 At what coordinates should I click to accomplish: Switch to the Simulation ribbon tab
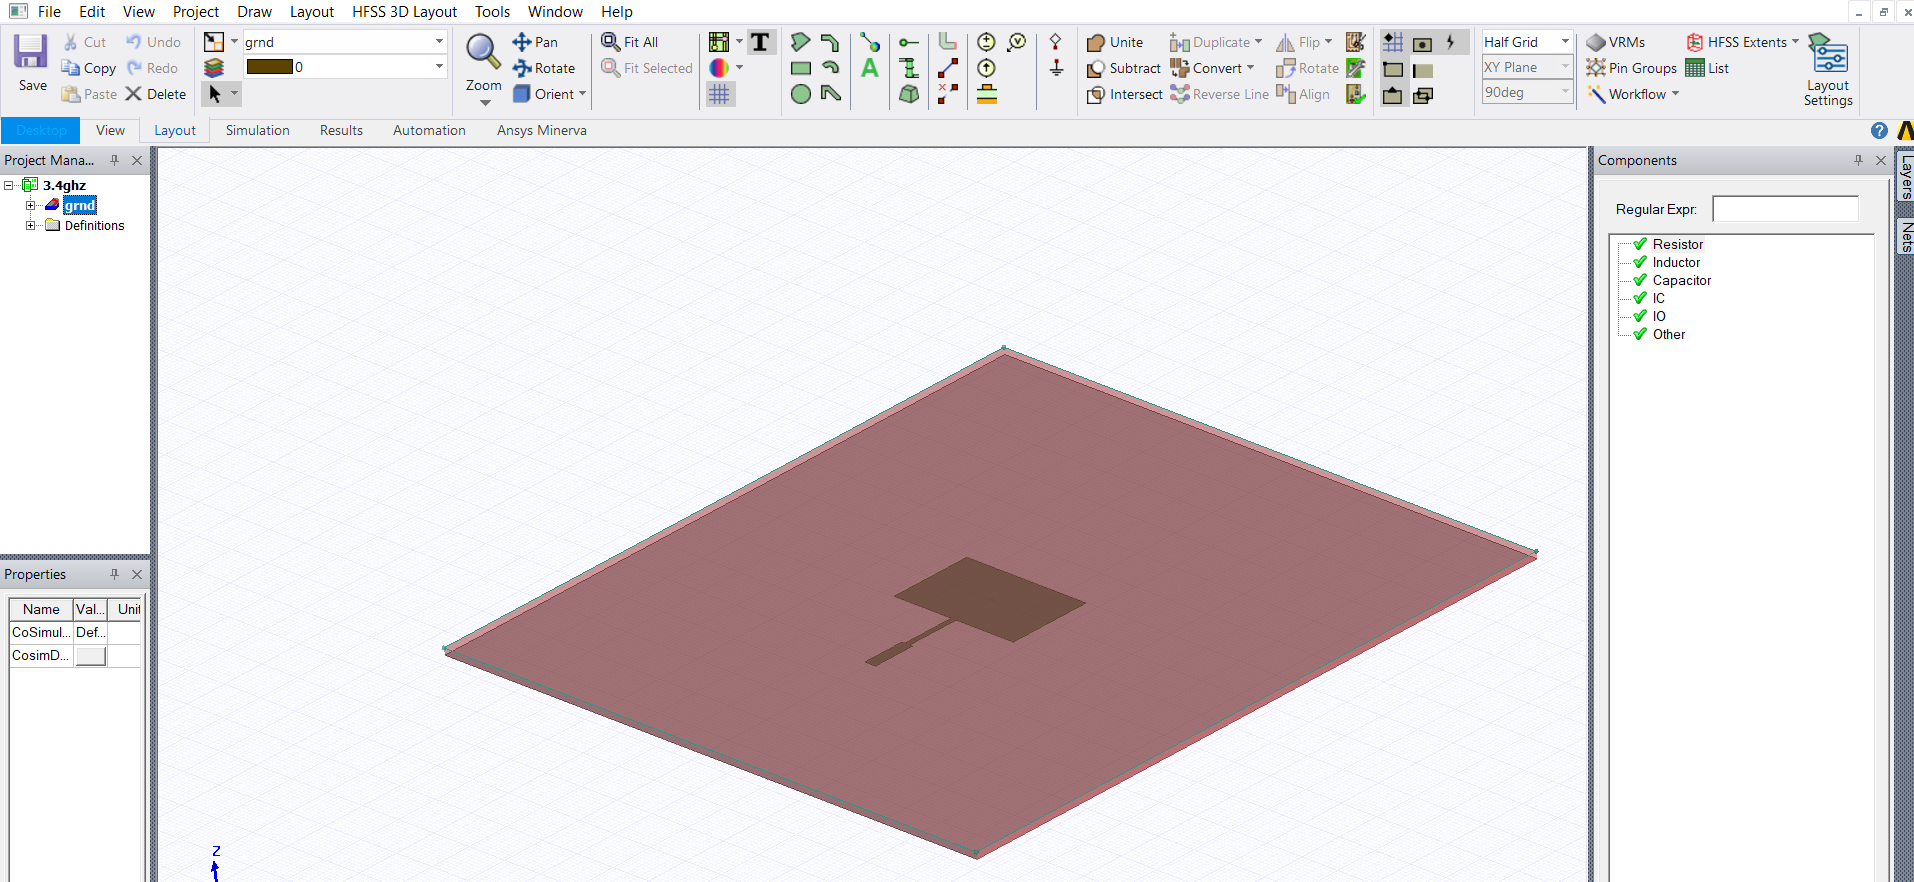257,130
